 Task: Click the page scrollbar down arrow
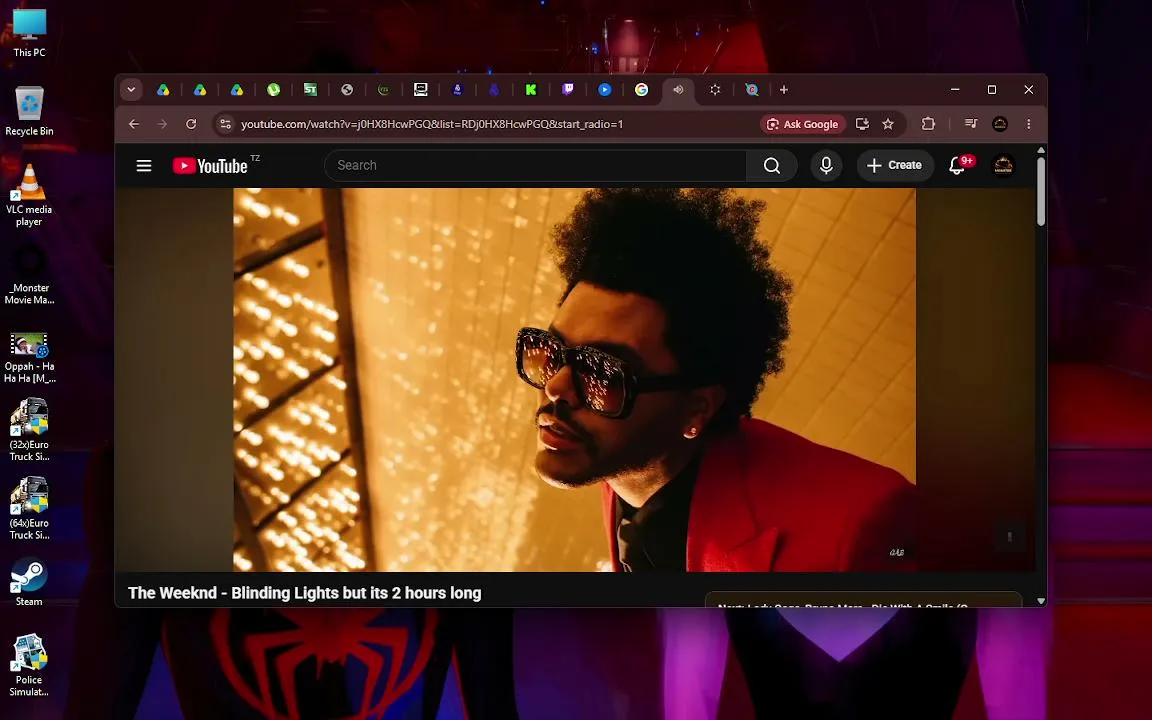click(1041, 601)
